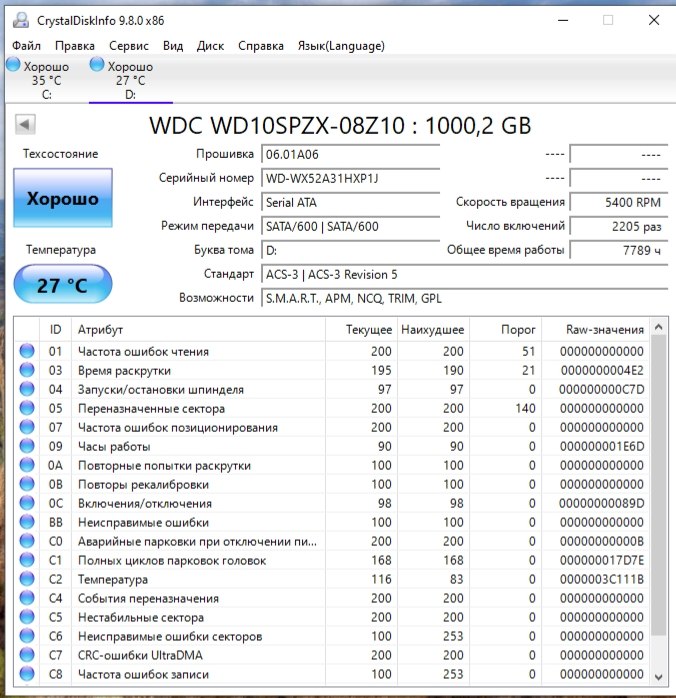676x698 pixels.
Task: Click status orb for attribute 0B recalibration retries
Action: (x=27, y=484)
